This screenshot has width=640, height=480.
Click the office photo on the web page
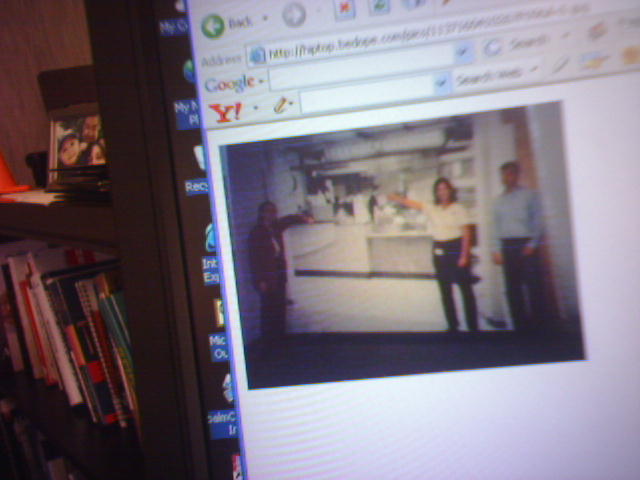click(402, 245)
